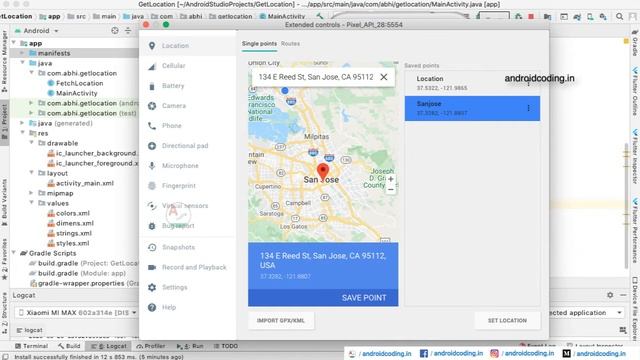Click the scroll-from-source target icon in Project pane
The height and width of the screenshot is (360, 640).
pos(115,31)
